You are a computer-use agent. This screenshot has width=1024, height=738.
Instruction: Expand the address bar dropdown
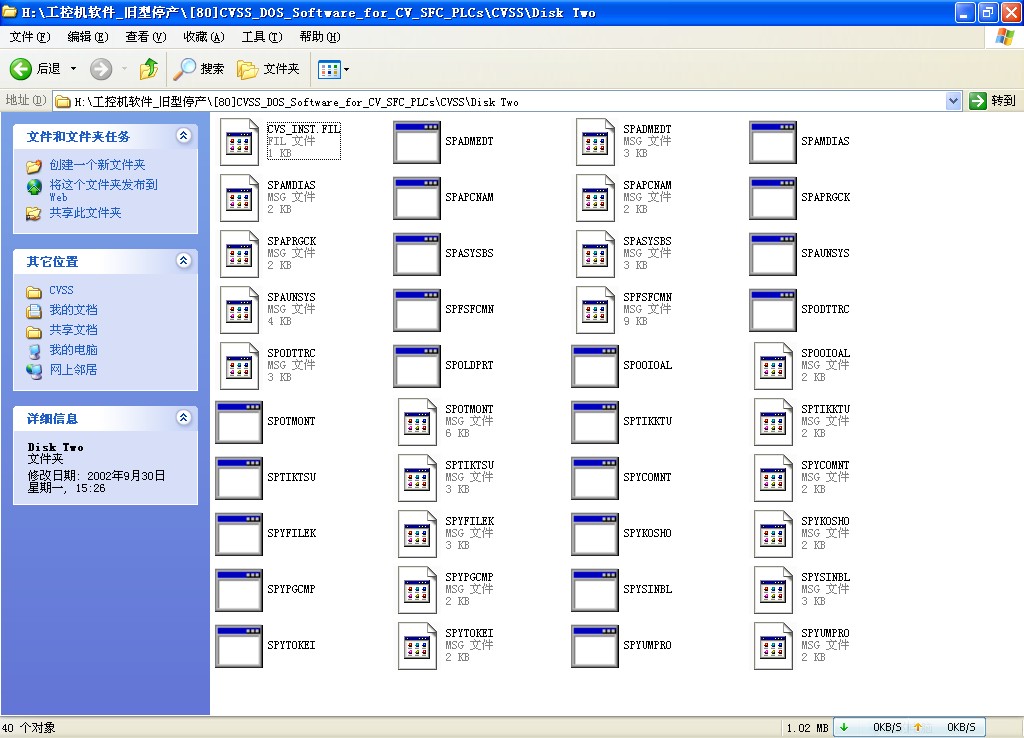click(953, 101)
